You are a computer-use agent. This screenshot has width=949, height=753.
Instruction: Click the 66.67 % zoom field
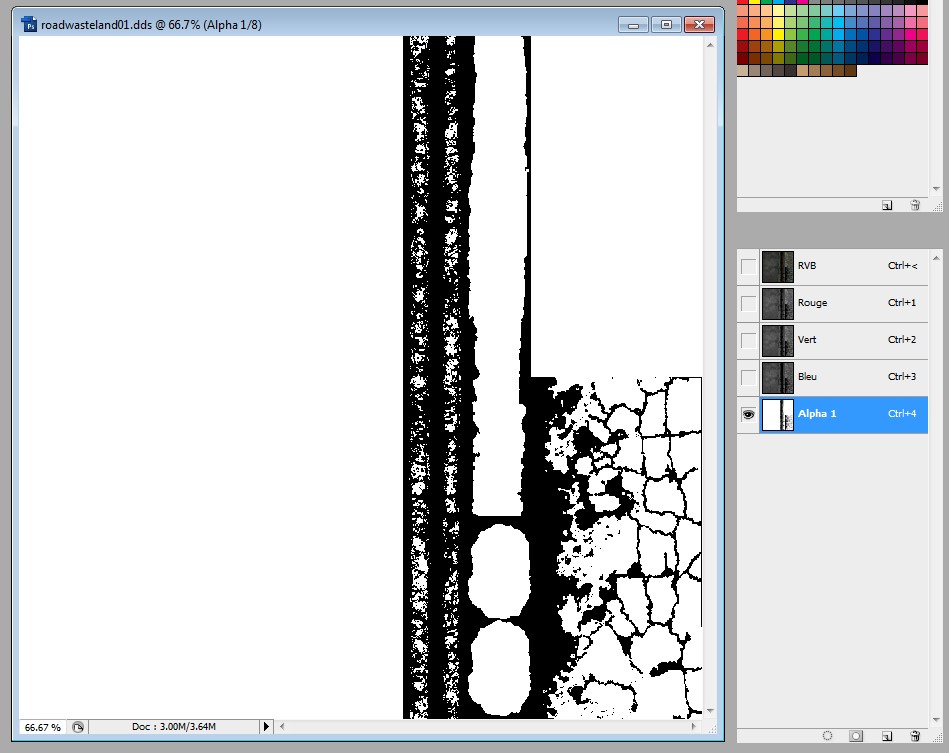pos(43,727)
